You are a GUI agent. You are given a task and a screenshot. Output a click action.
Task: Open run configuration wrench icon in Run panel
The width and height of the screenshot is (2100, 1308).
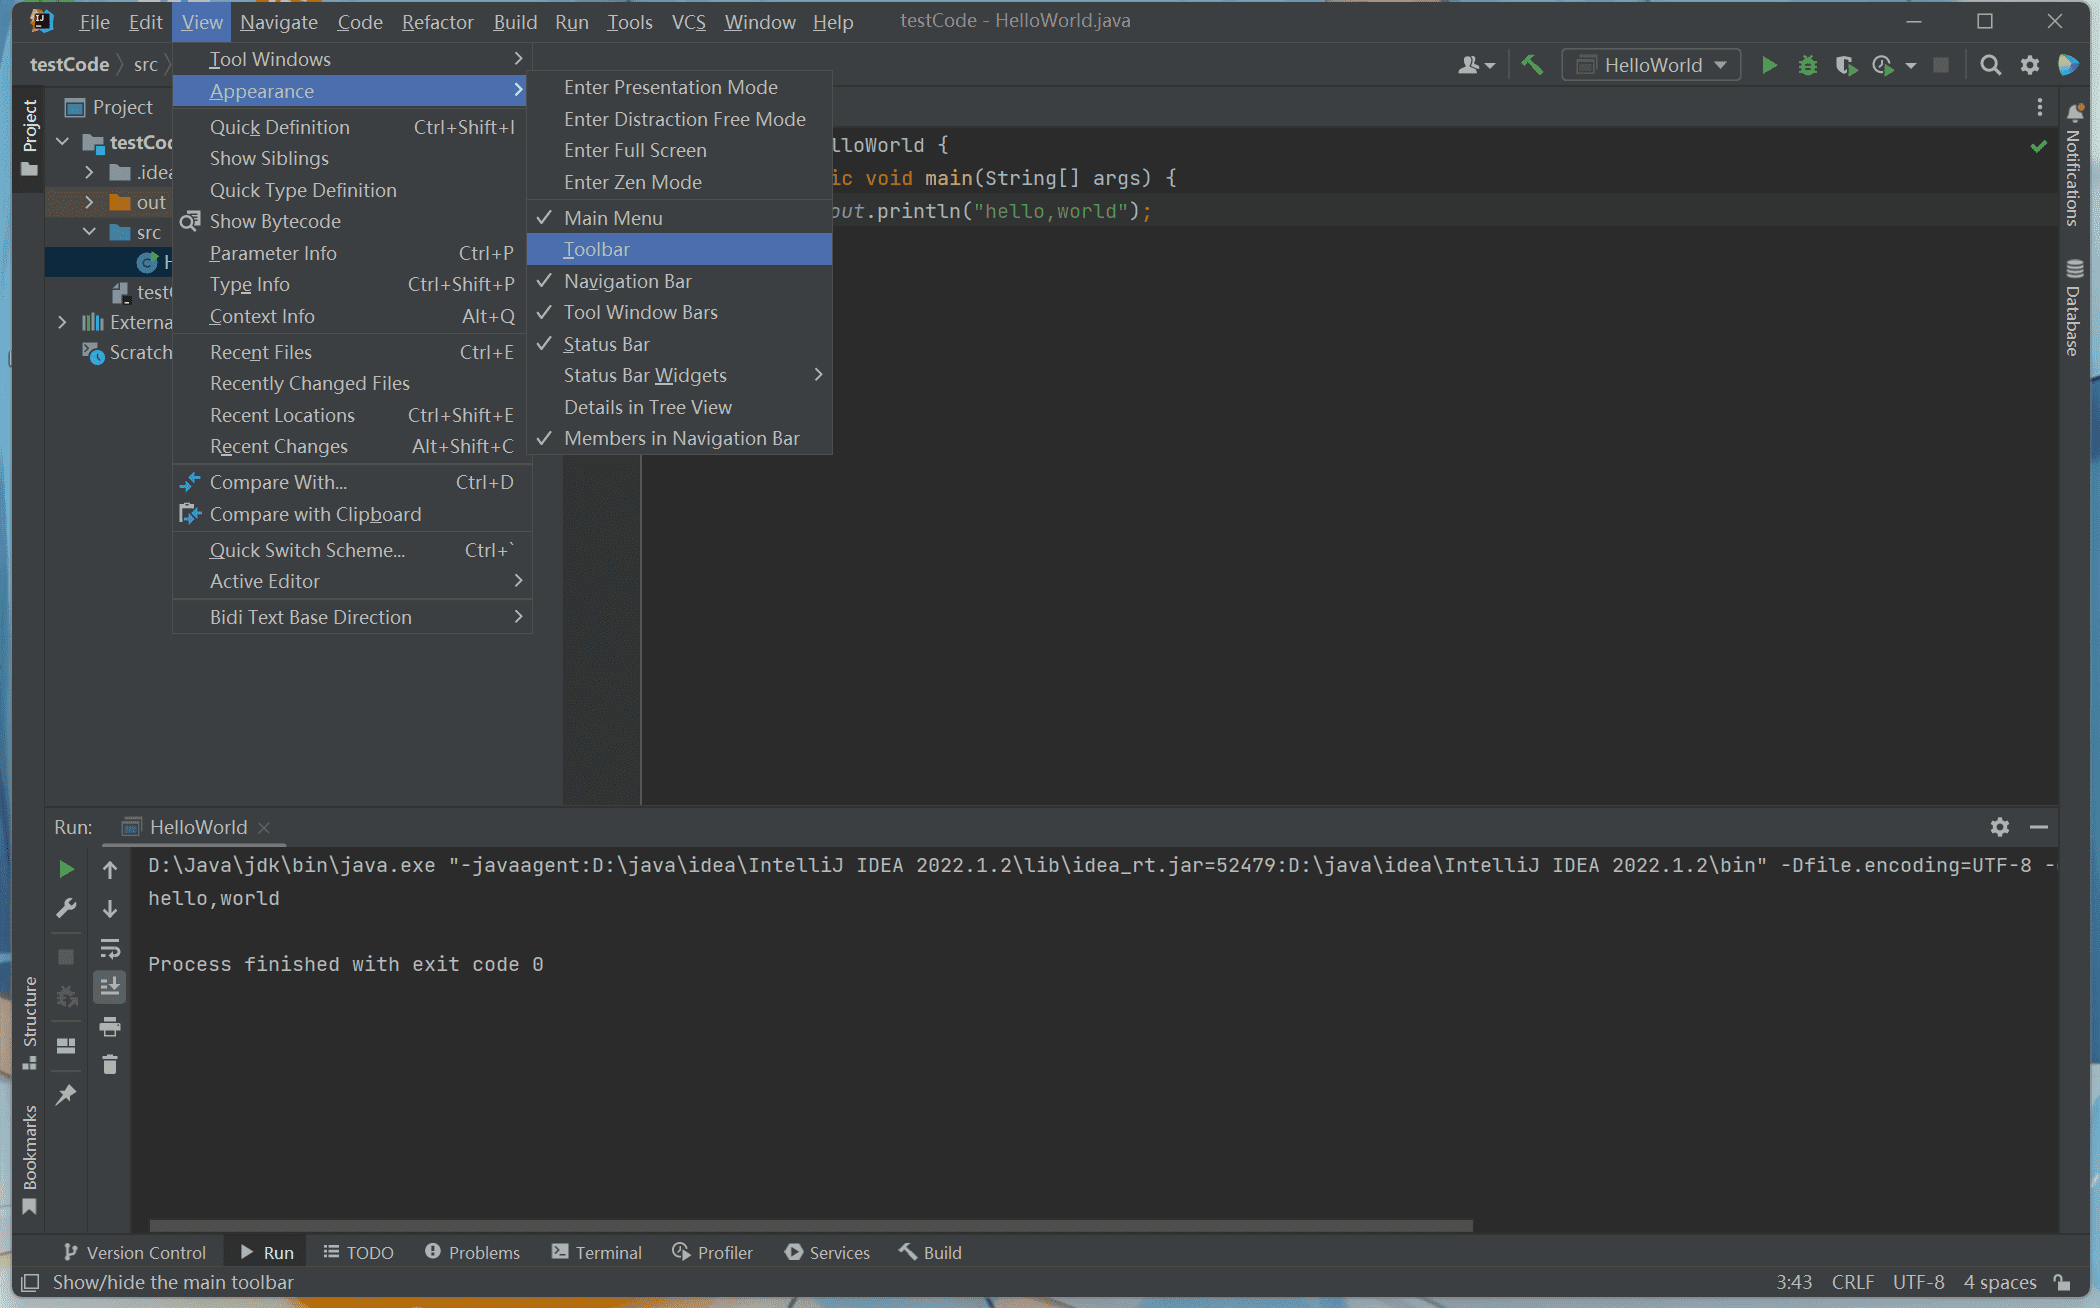66,907
